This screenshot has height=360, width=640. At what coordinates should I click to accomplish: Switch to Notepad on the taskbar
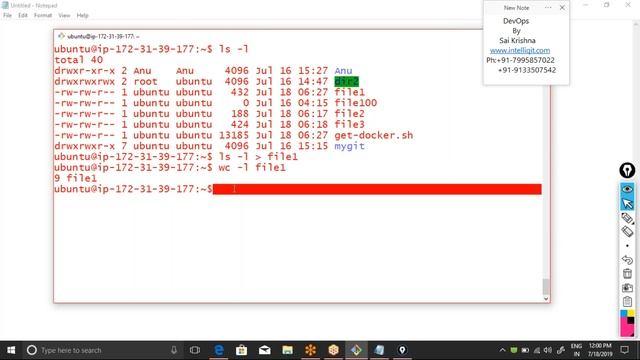pos(379,350)
